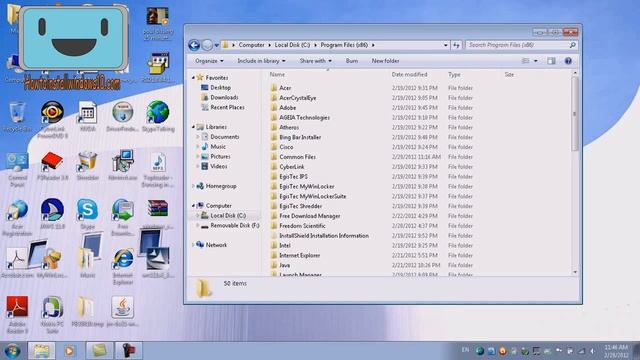This screenshot has width=640, height=360.
Task: Open the Share with menu
Action: [x=316, y=61]
